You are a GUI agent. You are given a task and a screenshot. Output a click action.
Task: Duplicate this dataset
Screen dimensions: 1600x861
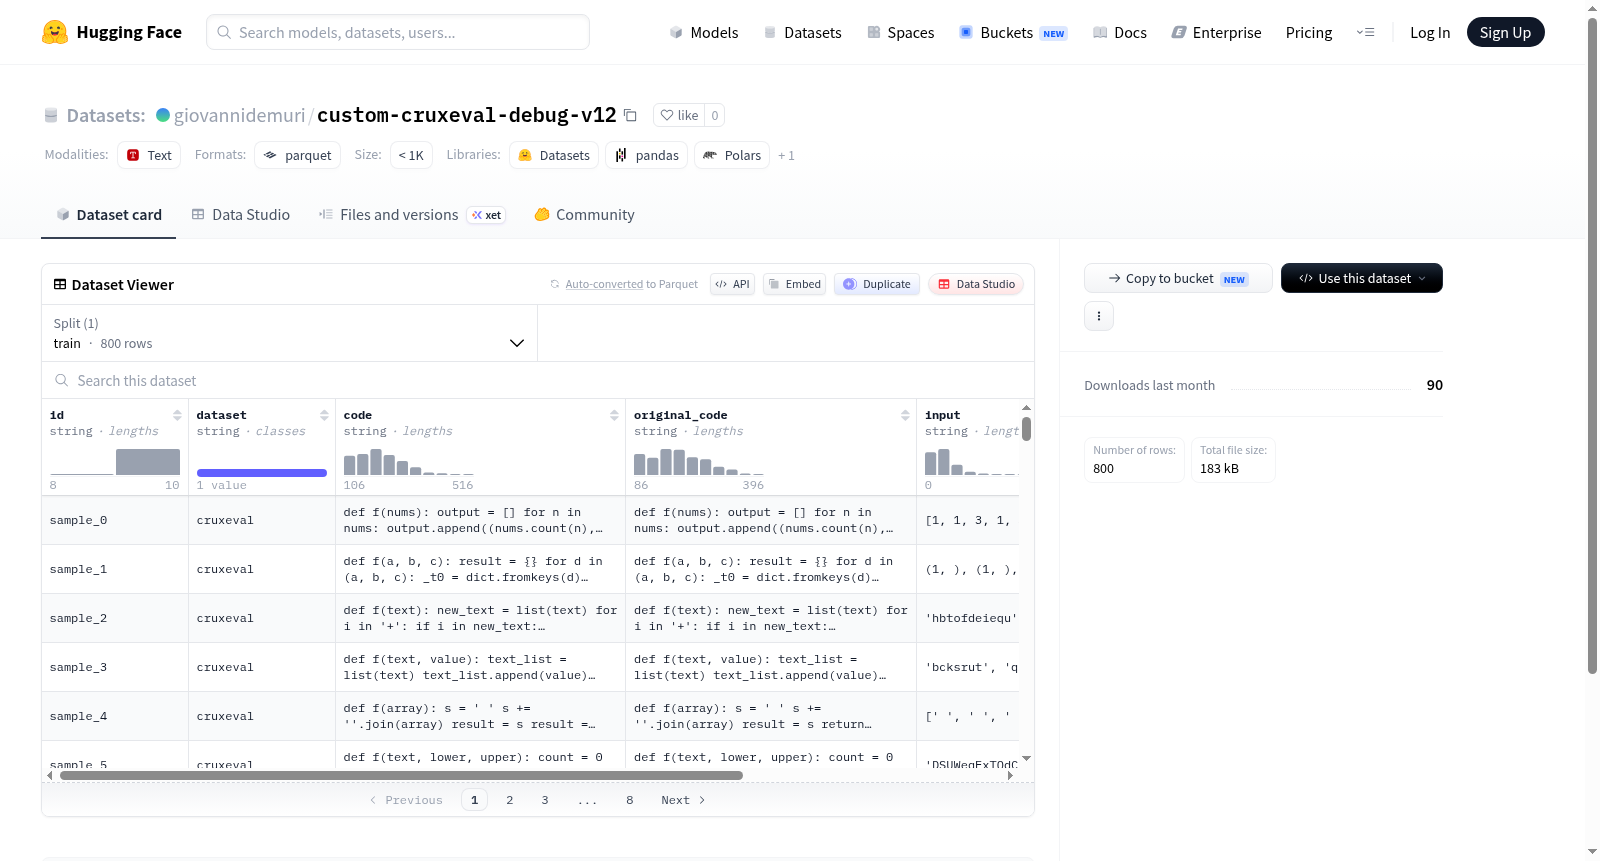click(x=876, y=284)
